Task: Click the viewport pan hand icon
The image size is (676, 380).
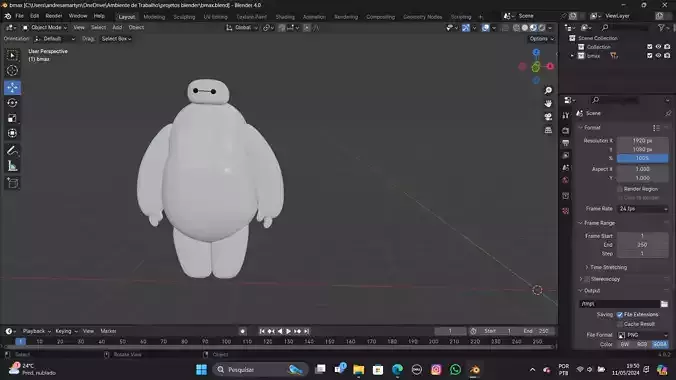Action: [x=548, y=104]
